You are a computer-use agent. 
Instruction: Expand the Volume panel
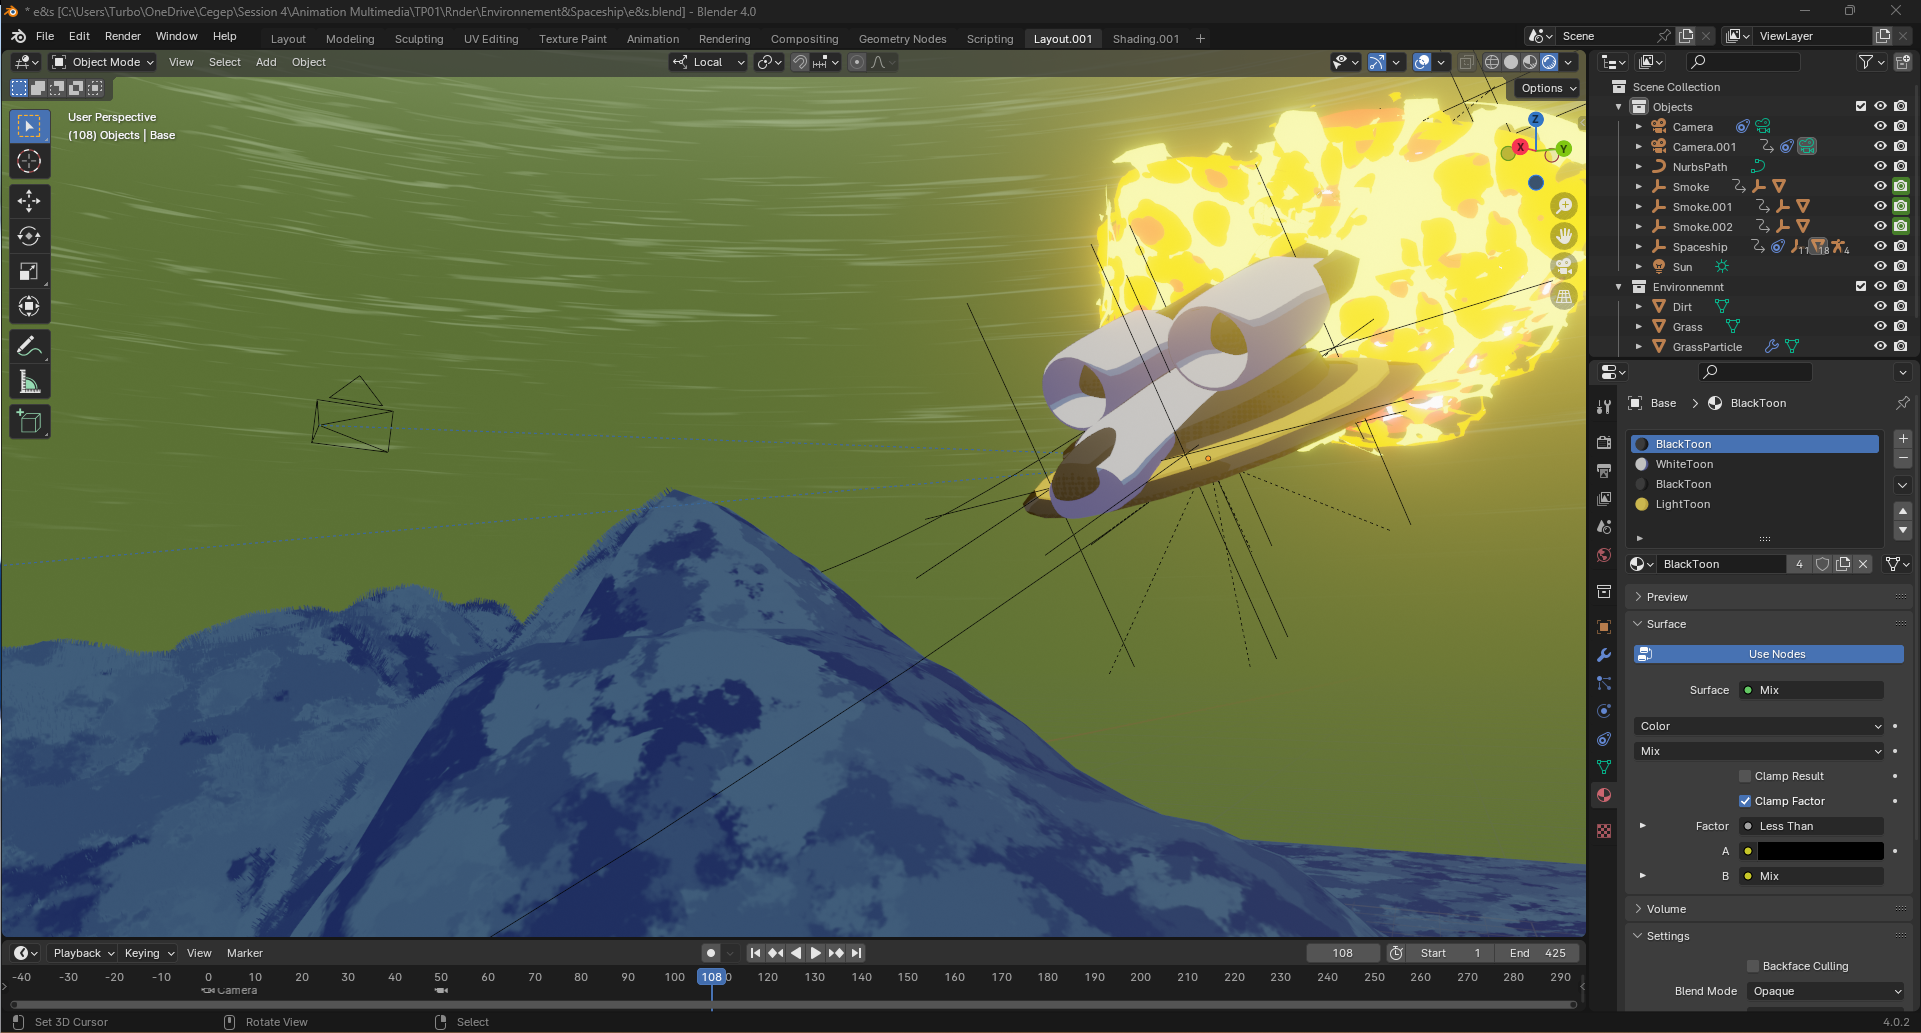pyautogui.click(x=1666, y=909)
